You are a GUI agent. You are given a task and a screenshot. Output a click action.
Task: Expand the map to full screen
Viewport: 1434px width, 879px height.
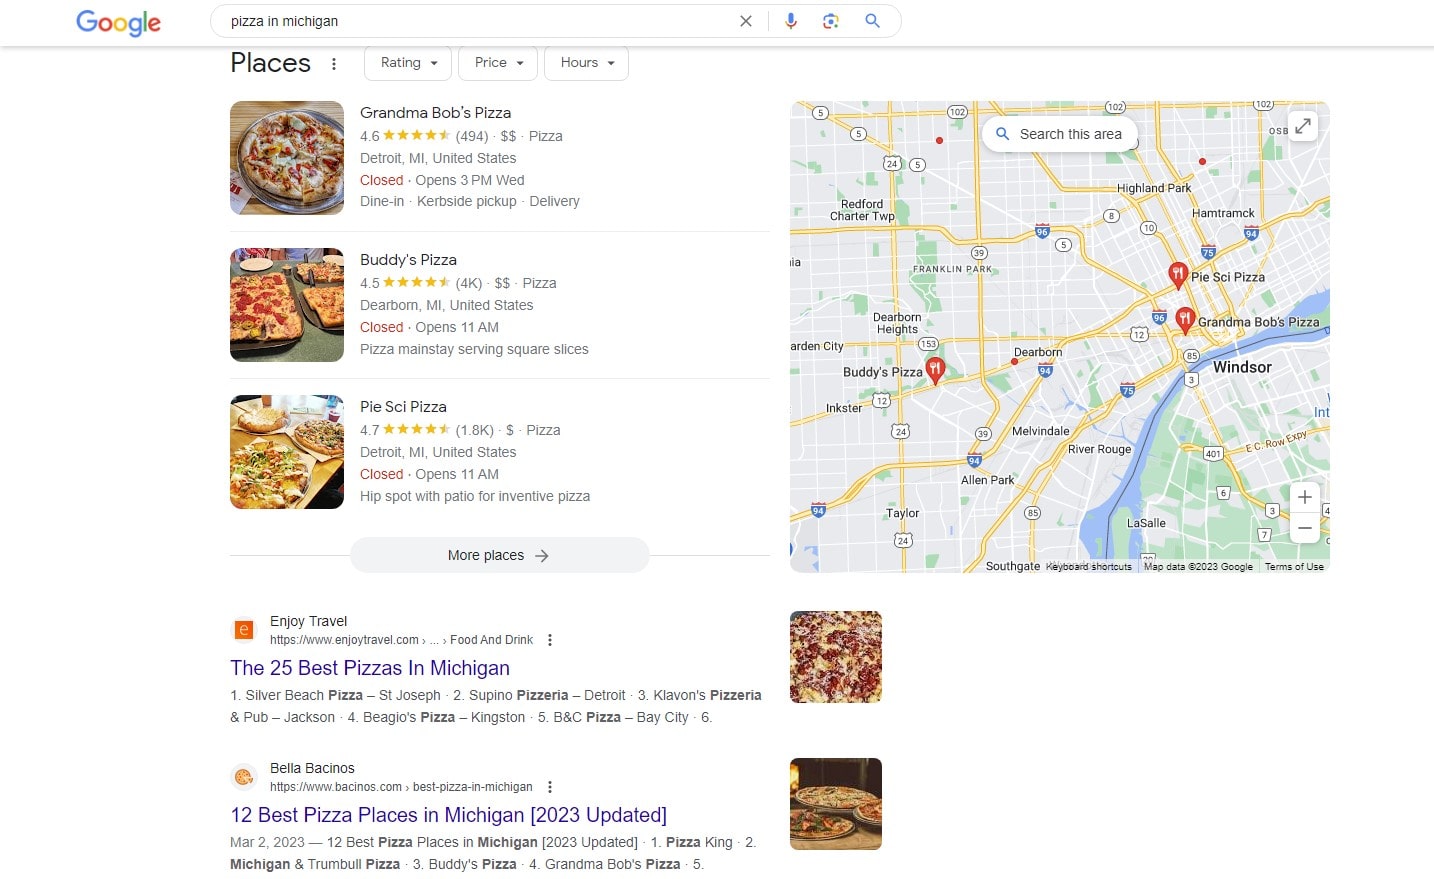coord(1302,126)
